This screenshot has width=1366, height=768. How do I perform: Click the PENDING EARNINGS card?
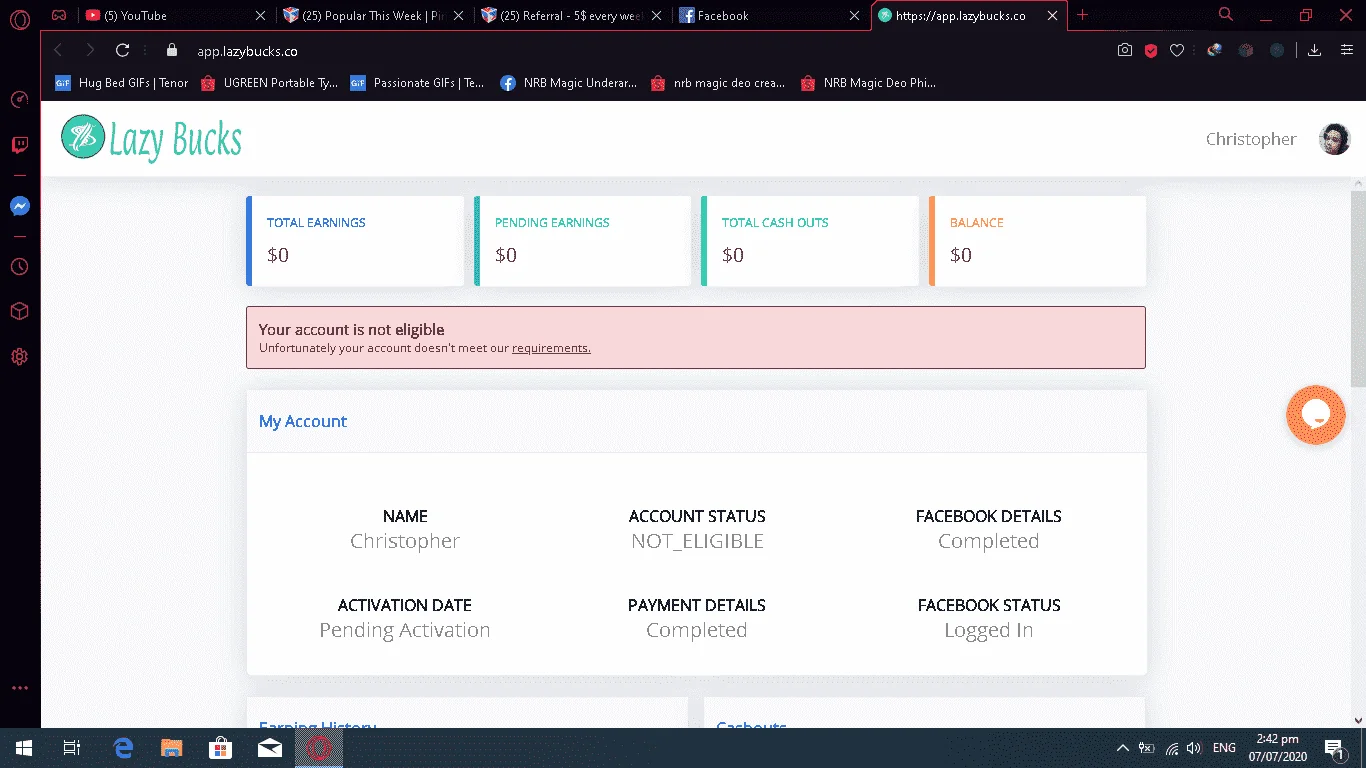coord(582,240)
